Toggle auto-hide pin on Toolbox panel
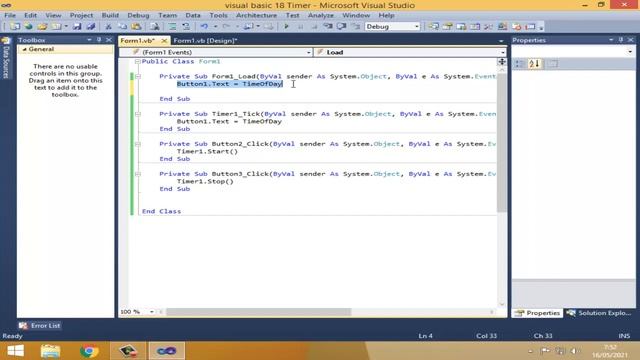Screen dimensions: 640x360 99,40
